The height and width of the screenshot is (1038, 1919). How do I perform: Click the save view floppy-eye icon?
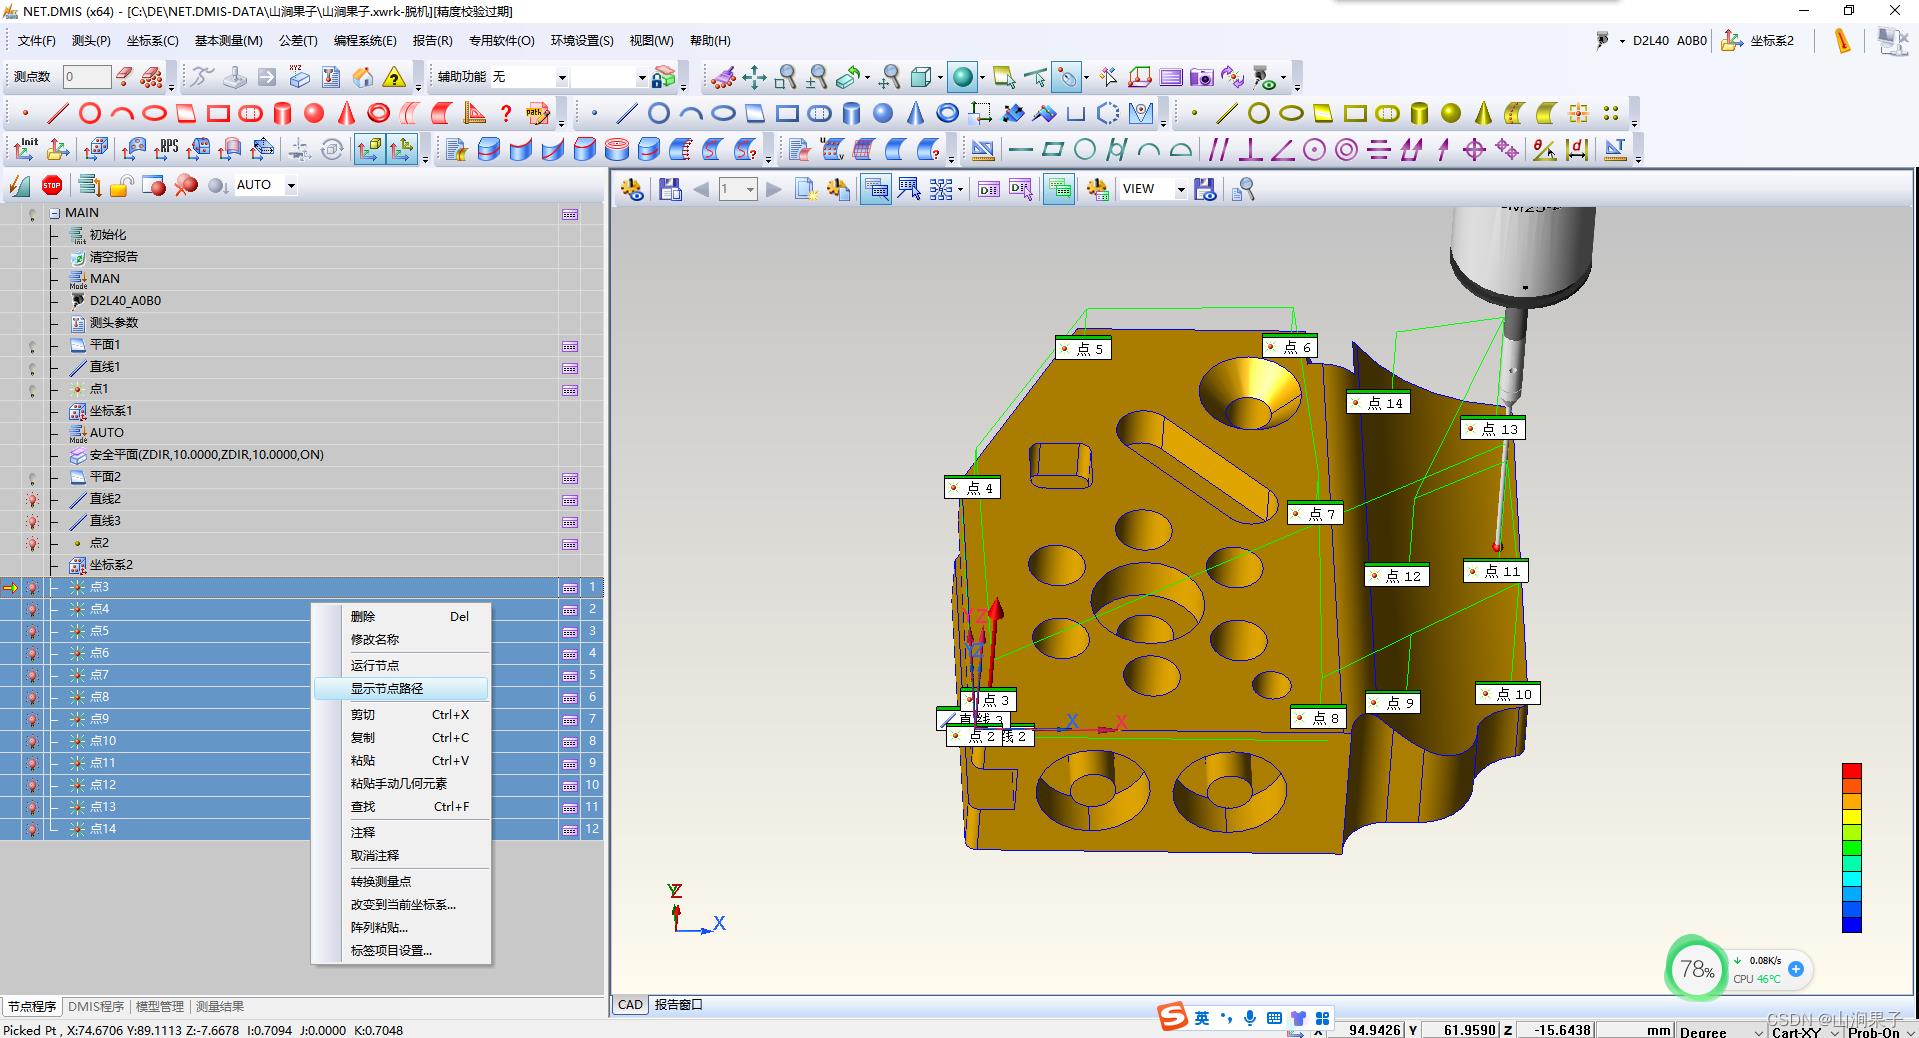tap(1206, 189)
